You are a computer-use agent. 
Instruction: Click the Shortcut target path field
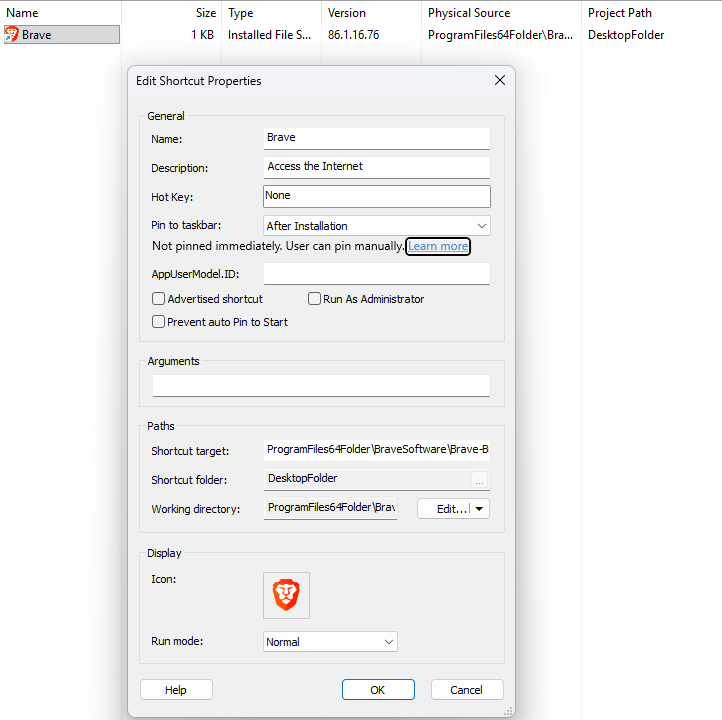(x=377, y=450)
